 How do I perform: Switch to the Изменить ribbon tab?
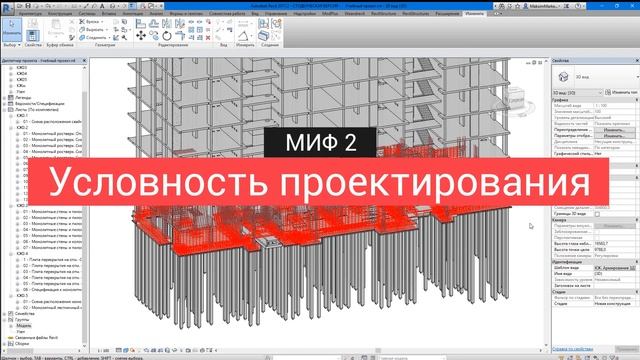coord(474,13)
